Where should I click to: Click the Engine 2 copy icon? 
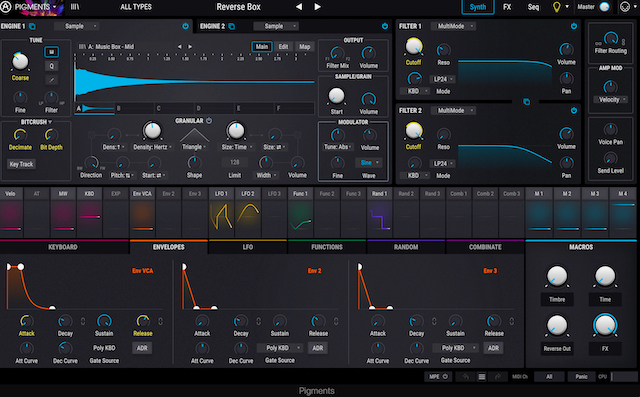pyautogui.click(x=231, y=27)
